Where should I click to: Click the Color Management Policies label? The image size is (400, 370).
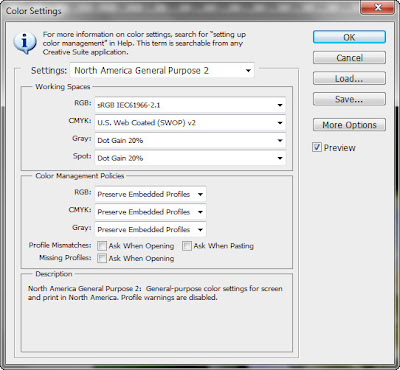pyautogui.click(x=80, y=176)
